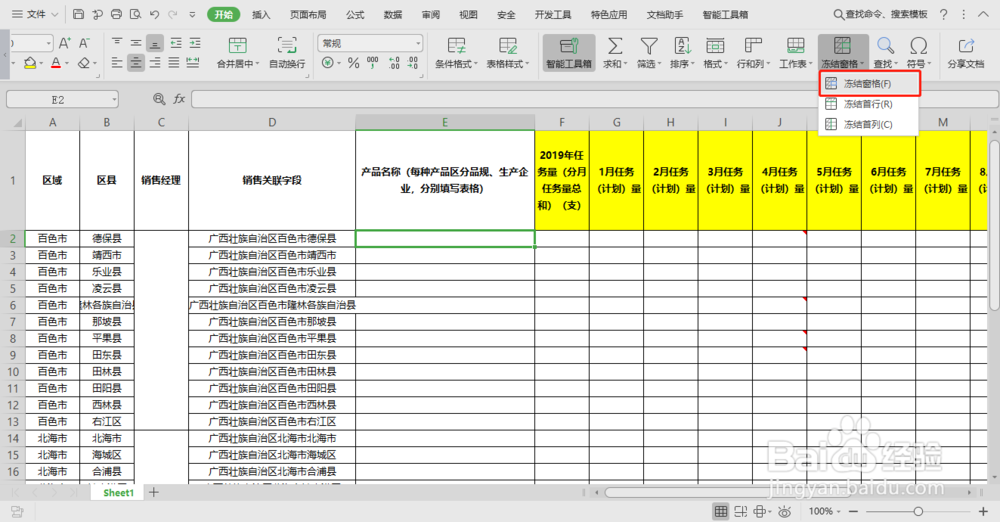Select Freeze Panes (冻结窗格(F)) menu entry

coord(868,84)
